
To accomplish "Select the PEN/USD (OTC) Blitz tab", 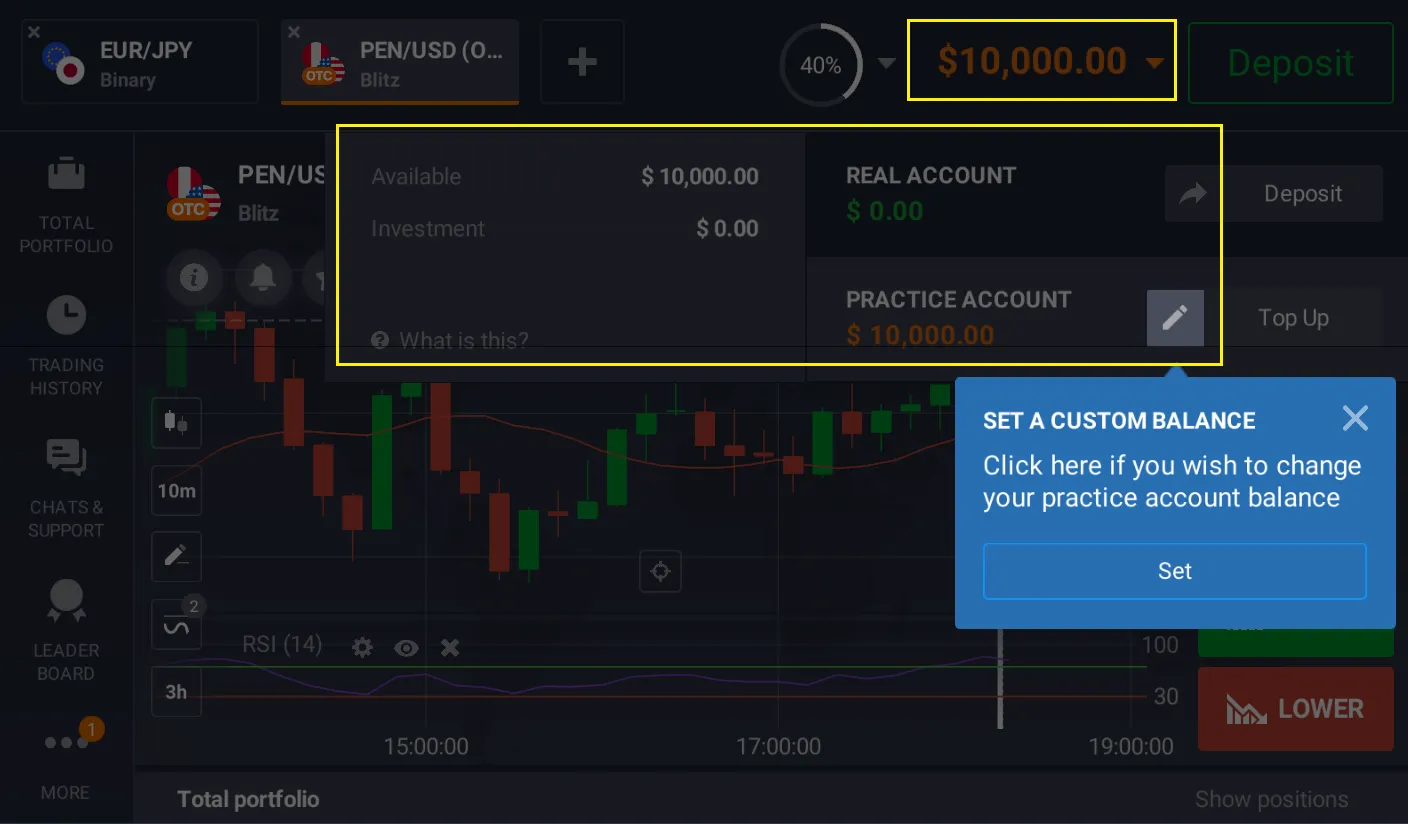I will pos(399,63).
